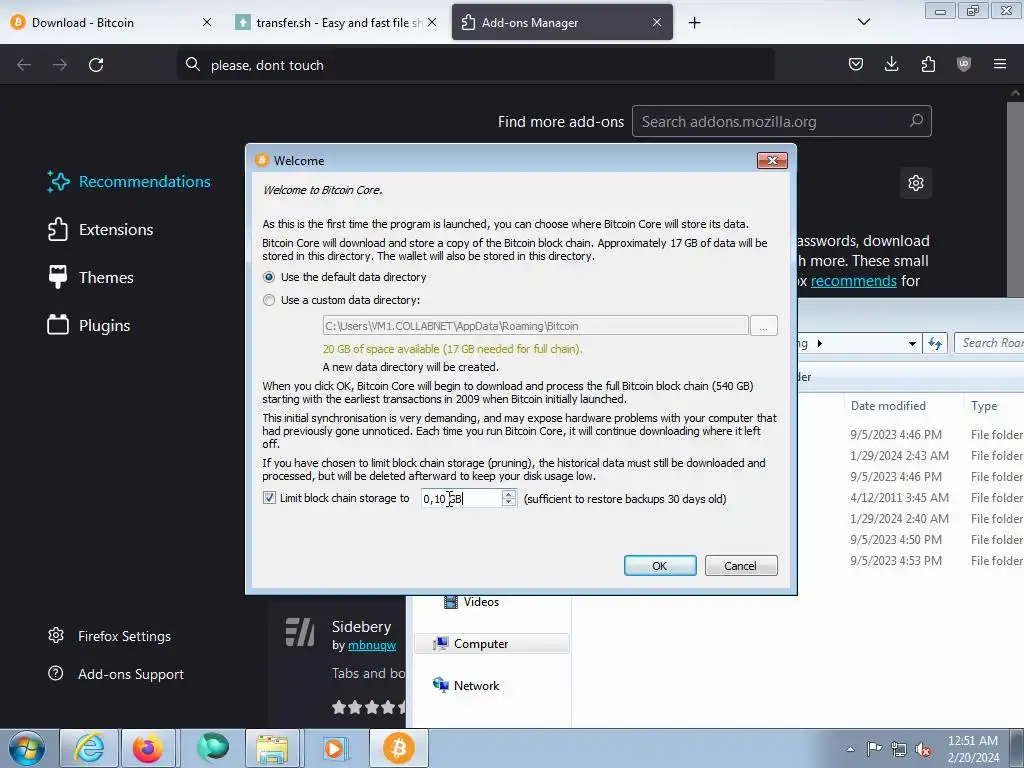
Task: Click the extensions puzzle icon in toolbar
Action: click(928, 64)
